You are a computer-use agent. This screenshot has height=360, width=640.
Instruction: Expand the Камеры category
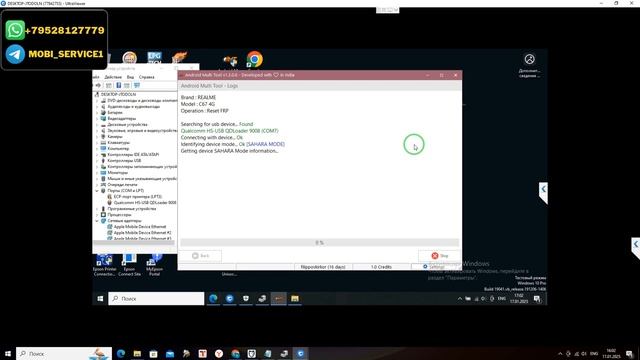click(x=97, y=136)
